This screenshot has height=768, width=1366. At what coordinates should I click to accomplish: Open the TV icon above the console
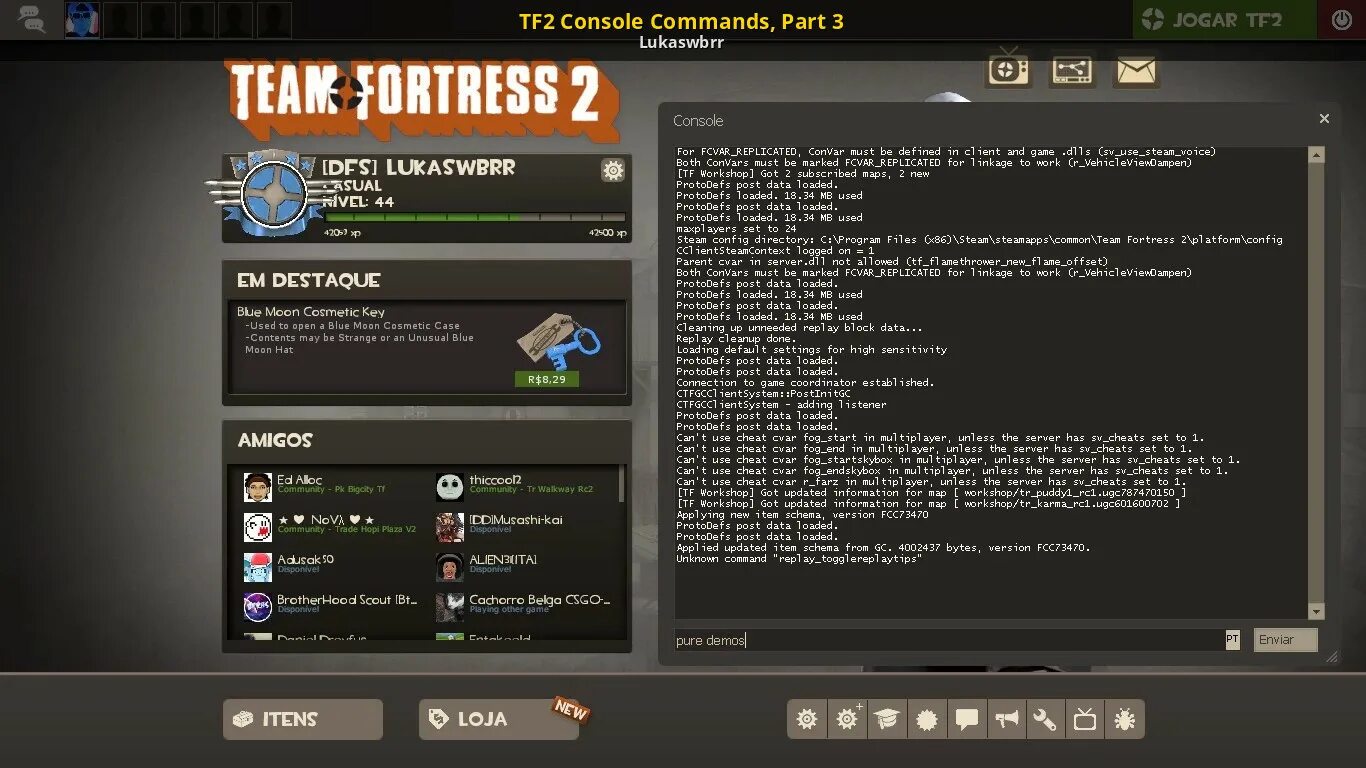pos(1008,69)
